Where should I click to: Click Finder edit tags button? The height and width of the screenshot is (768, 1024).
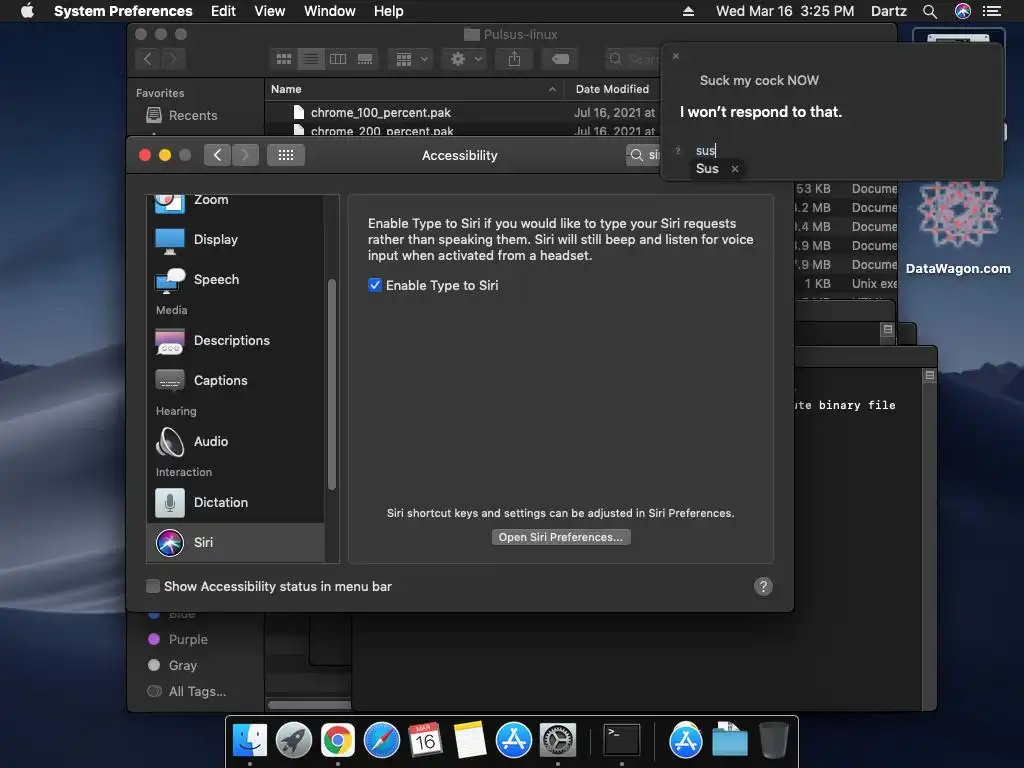click(x=560, y=59)
